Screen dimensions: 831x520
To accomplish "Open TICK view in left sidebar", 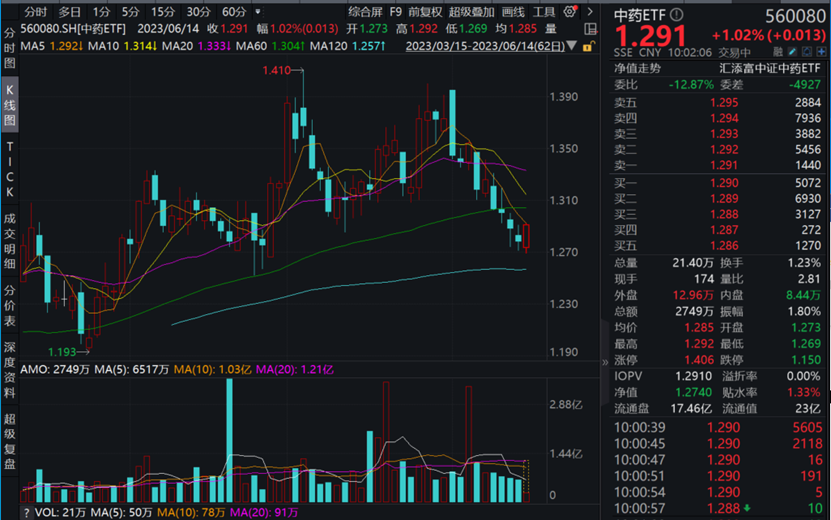I will 10,169.
